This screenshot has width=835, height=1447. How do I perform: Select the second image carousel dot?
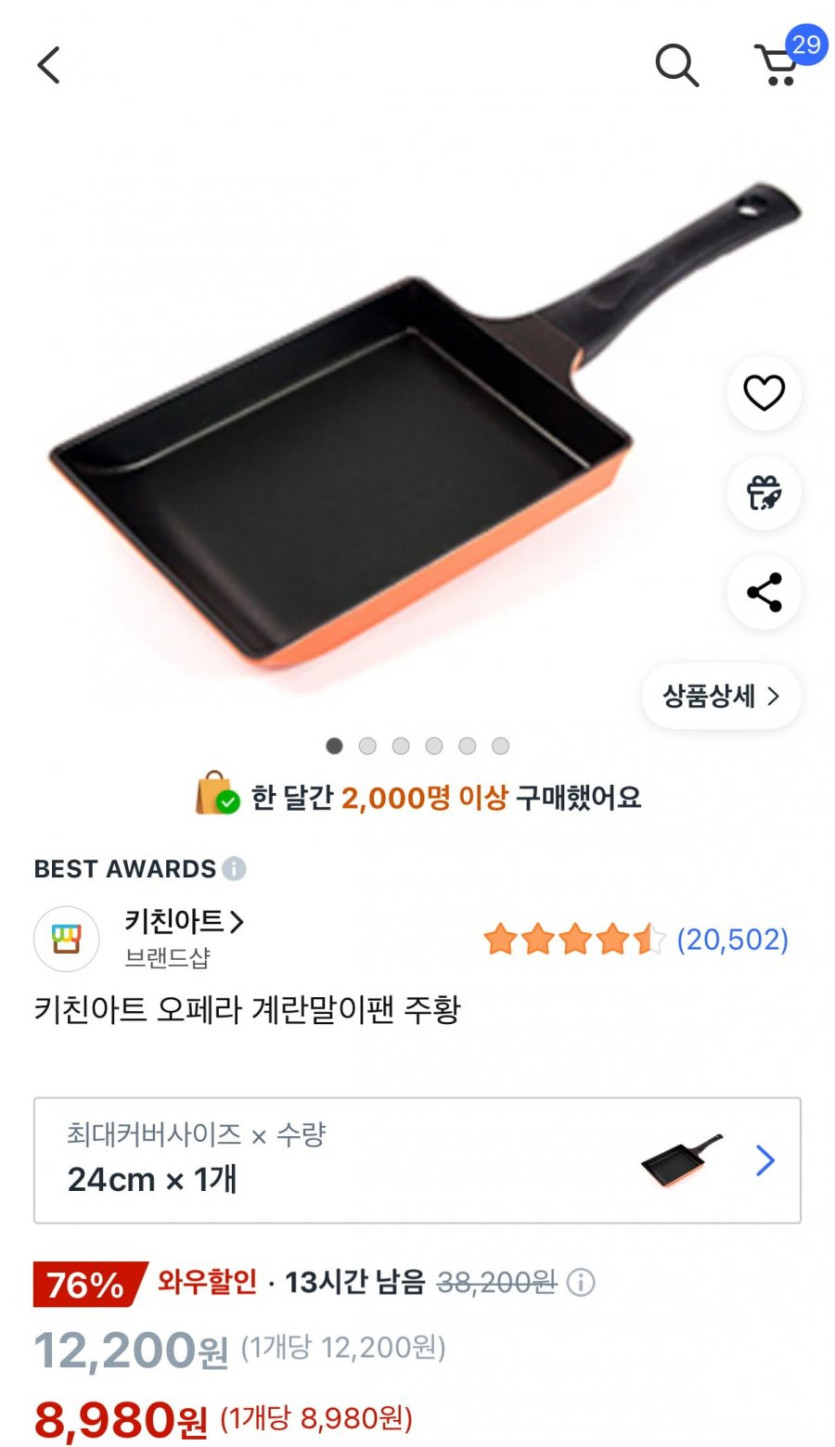368,746
